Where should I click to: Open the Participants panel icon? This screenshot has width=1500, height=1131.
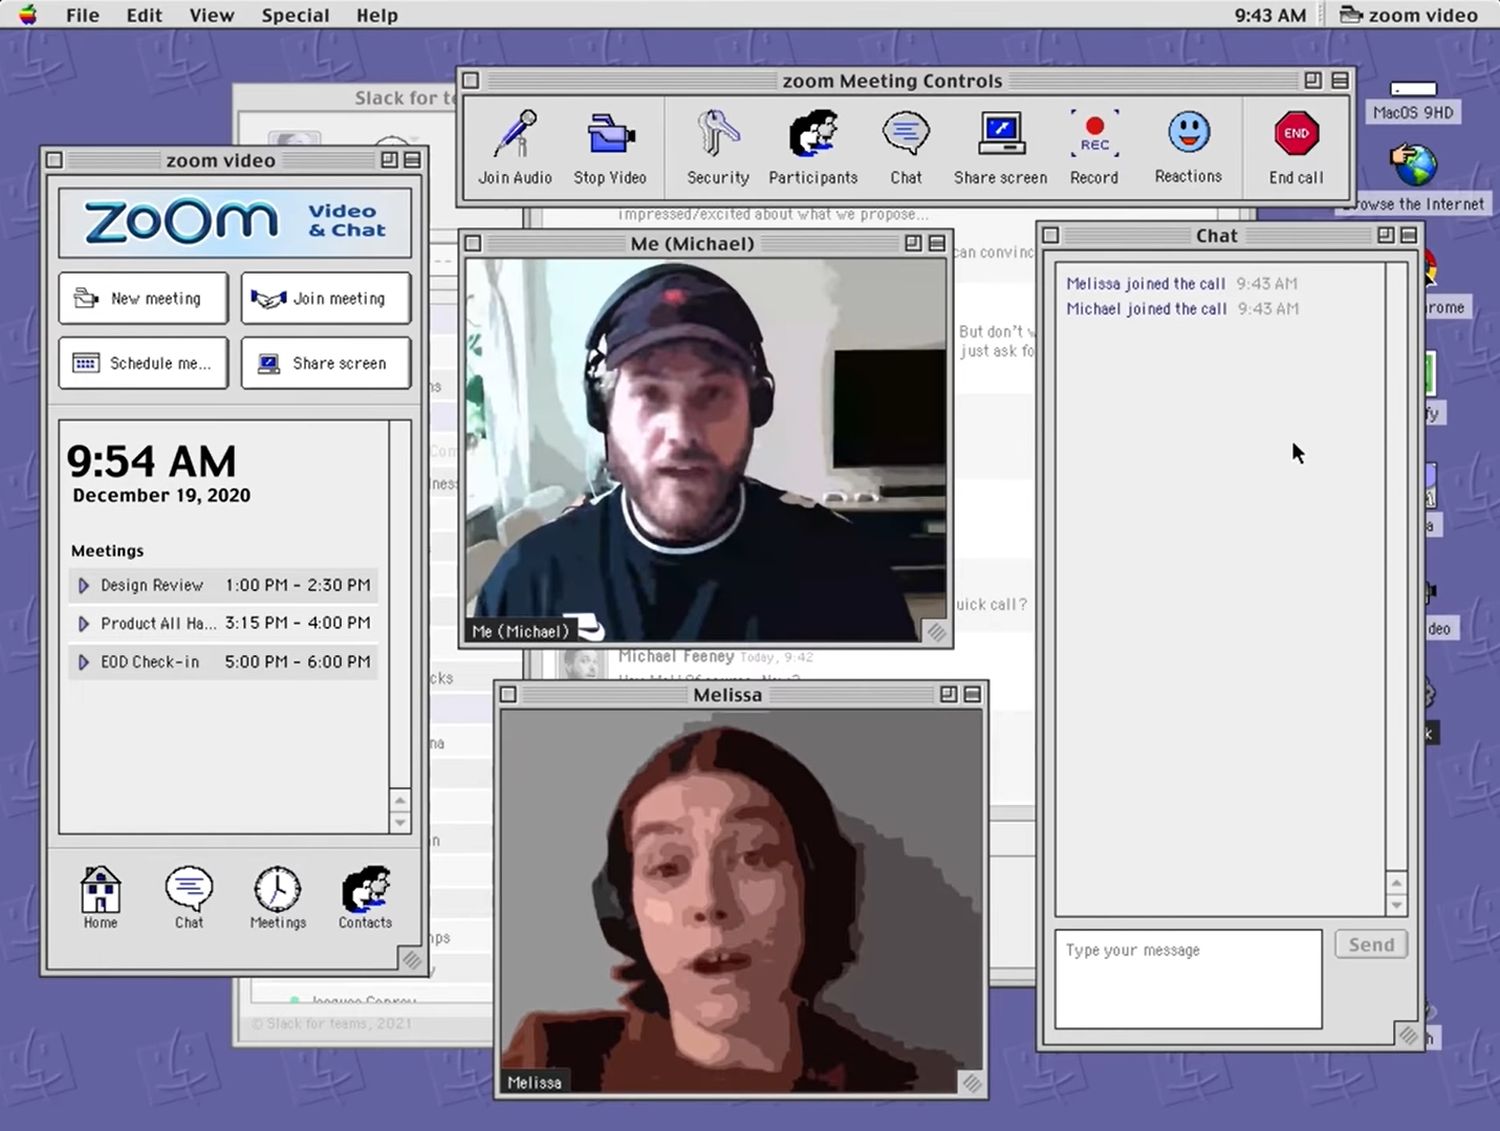tap(813, 136)
